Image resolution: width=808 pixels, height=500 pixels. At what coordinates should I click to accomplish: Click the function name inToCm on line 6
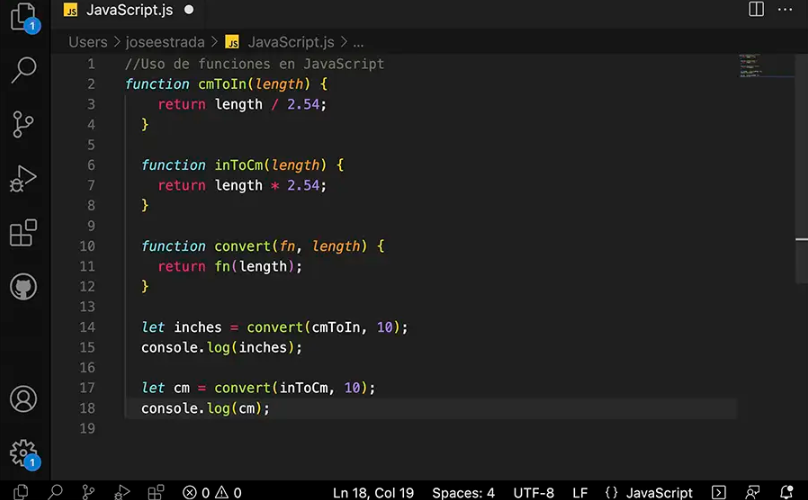tap(239, 165)
